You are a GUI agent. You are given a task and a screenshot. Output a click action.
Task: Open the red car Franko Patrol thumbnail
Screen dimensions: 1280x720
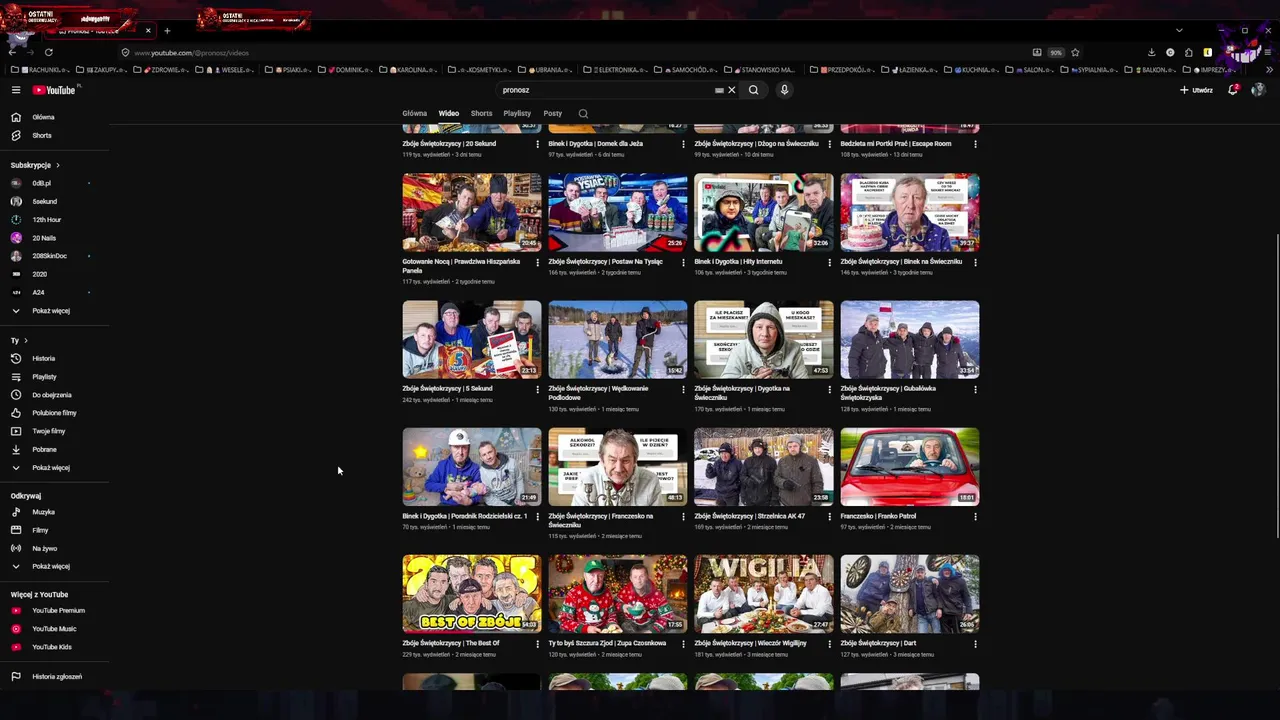pos(910,467)
